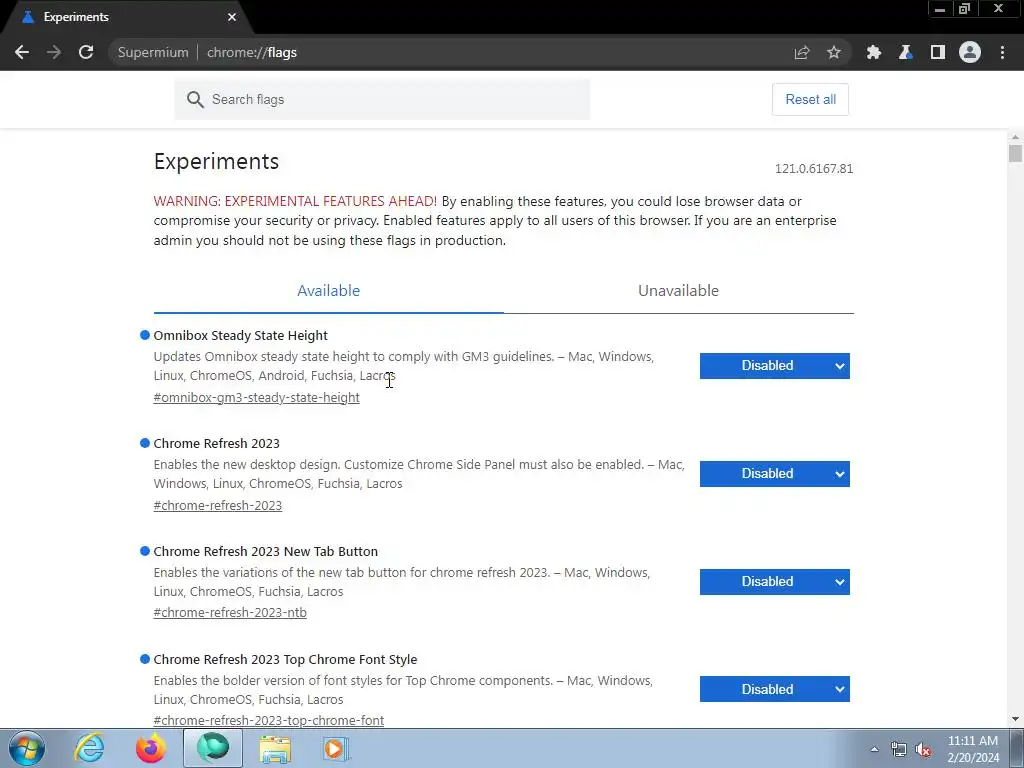Follow the #chrome-refresh-2023 link
The height and width of the screenshot is (768, 1024).
[217, 505]
